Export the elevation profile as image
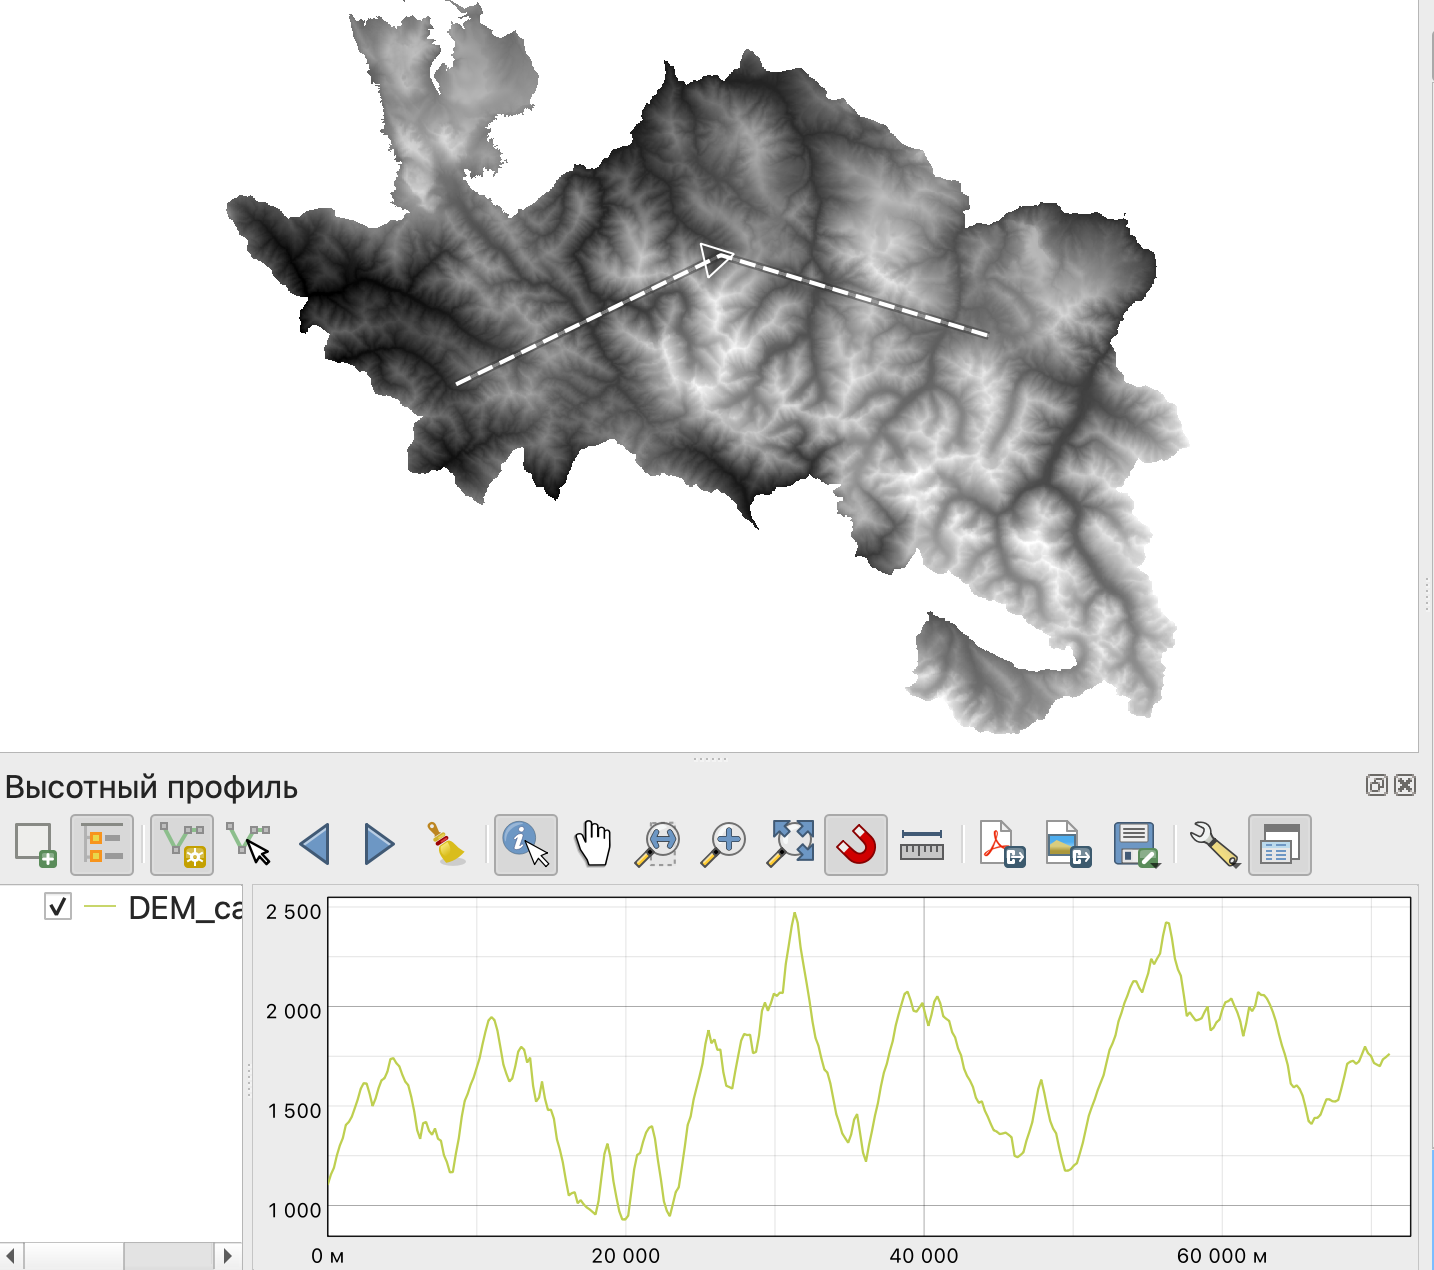This screenshot has height=1270, width=1434. [1067, 845]
